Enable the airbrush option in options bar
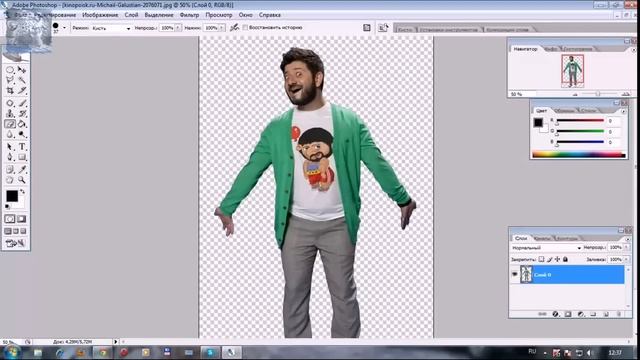The image size is (640, 360). click(234, 28)
